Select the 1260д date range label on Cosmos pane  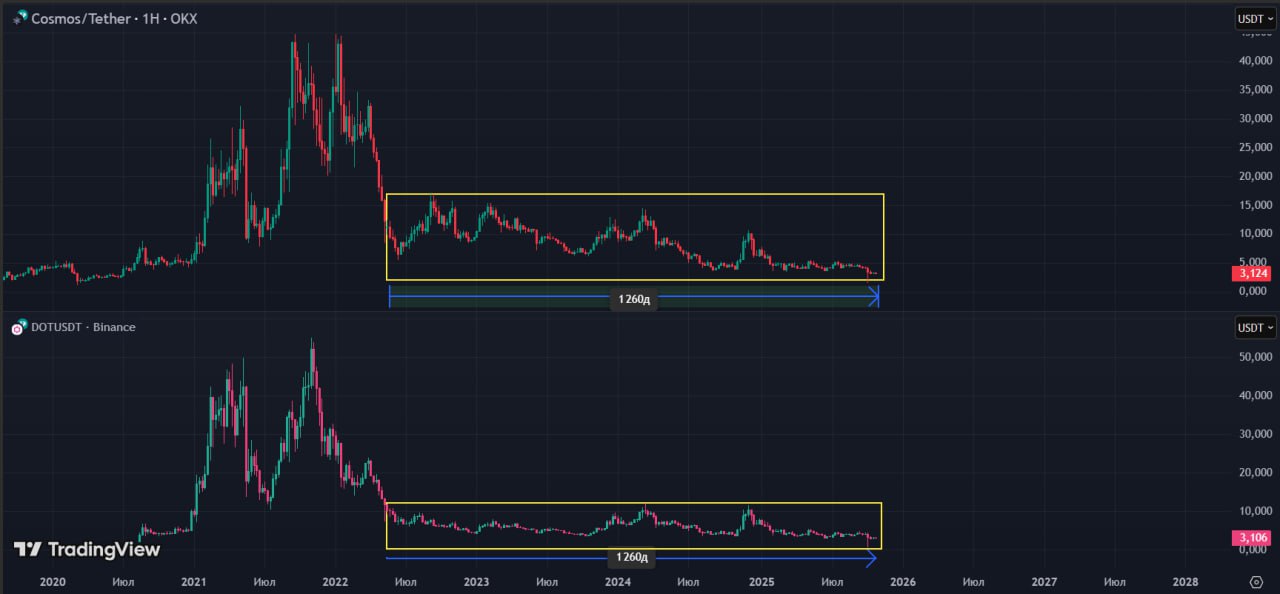(634, 299)
